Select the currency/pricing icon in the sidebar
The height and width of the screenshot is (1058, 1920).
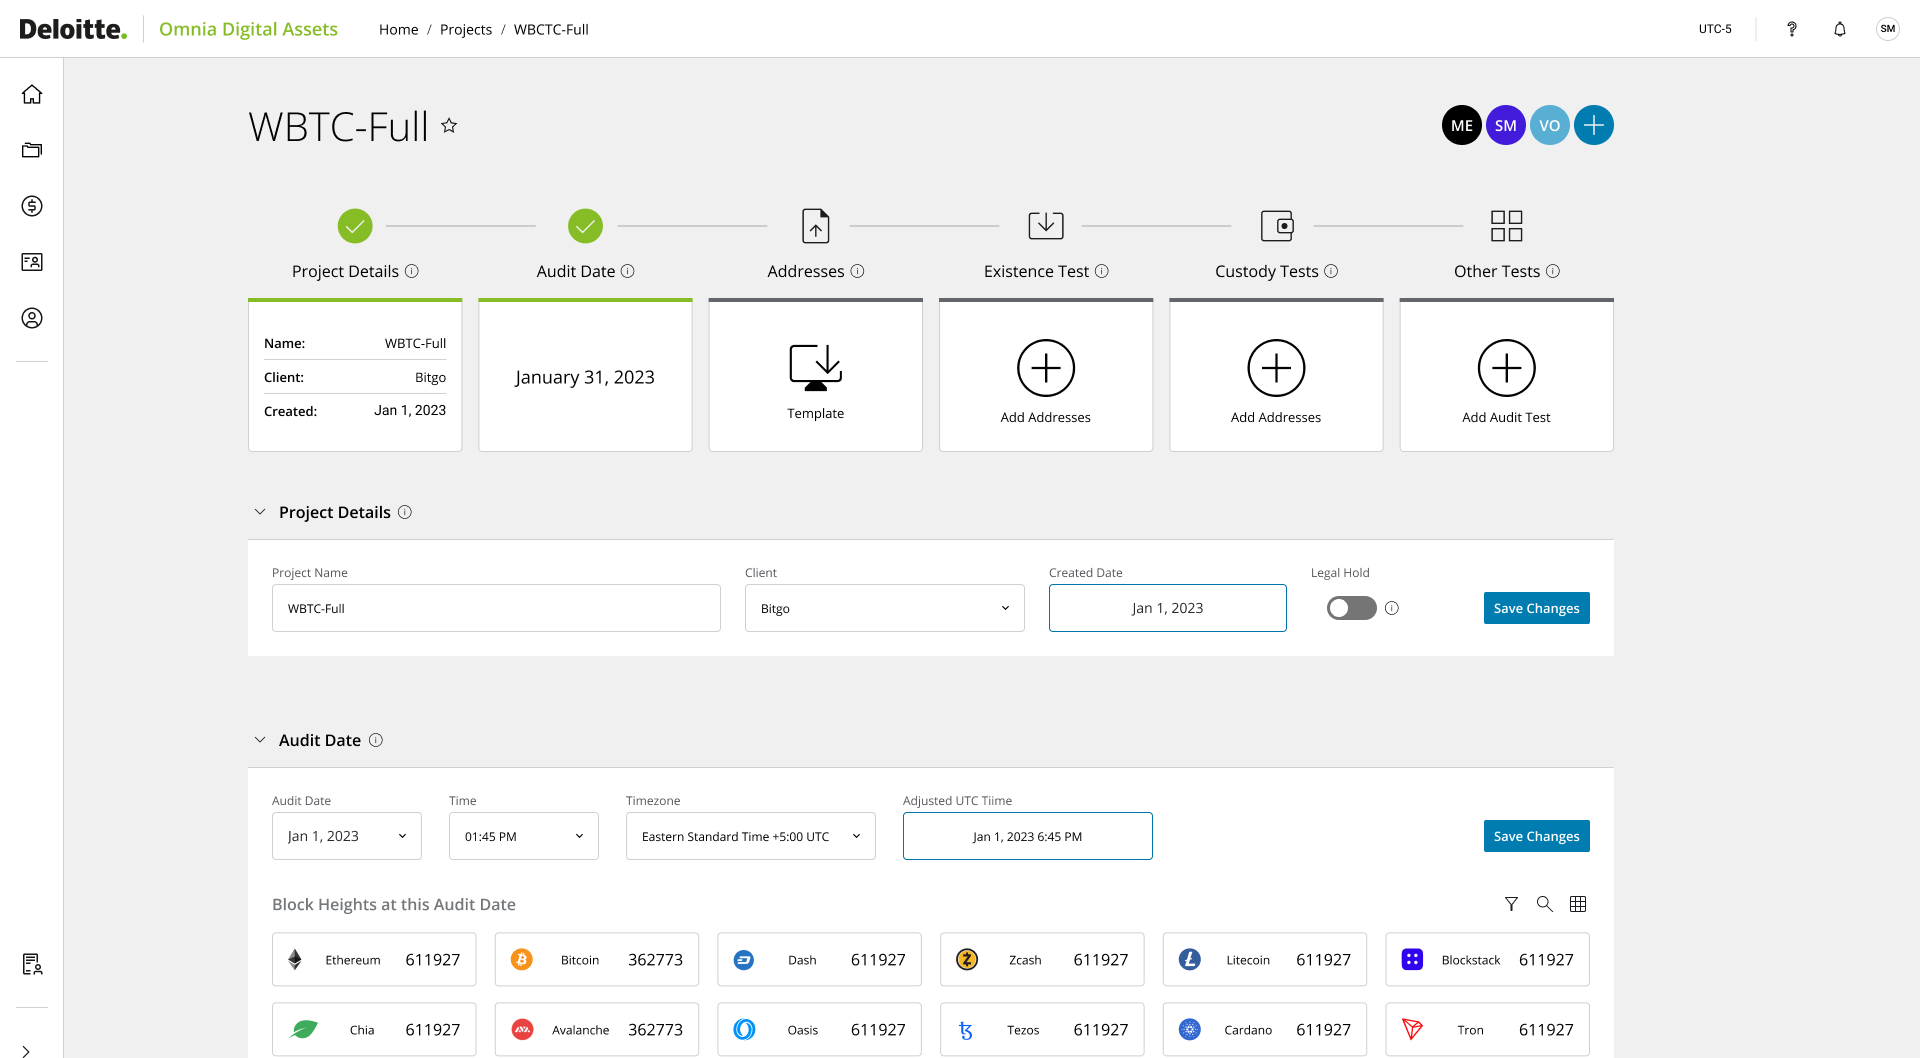click(x=32, y=206)
